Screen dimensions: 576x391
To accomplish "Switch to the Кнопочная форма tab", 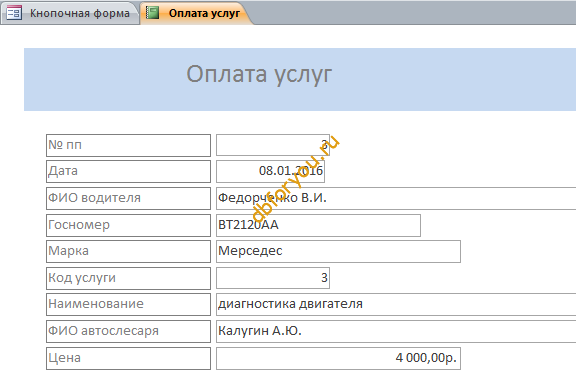I will 70,13.
